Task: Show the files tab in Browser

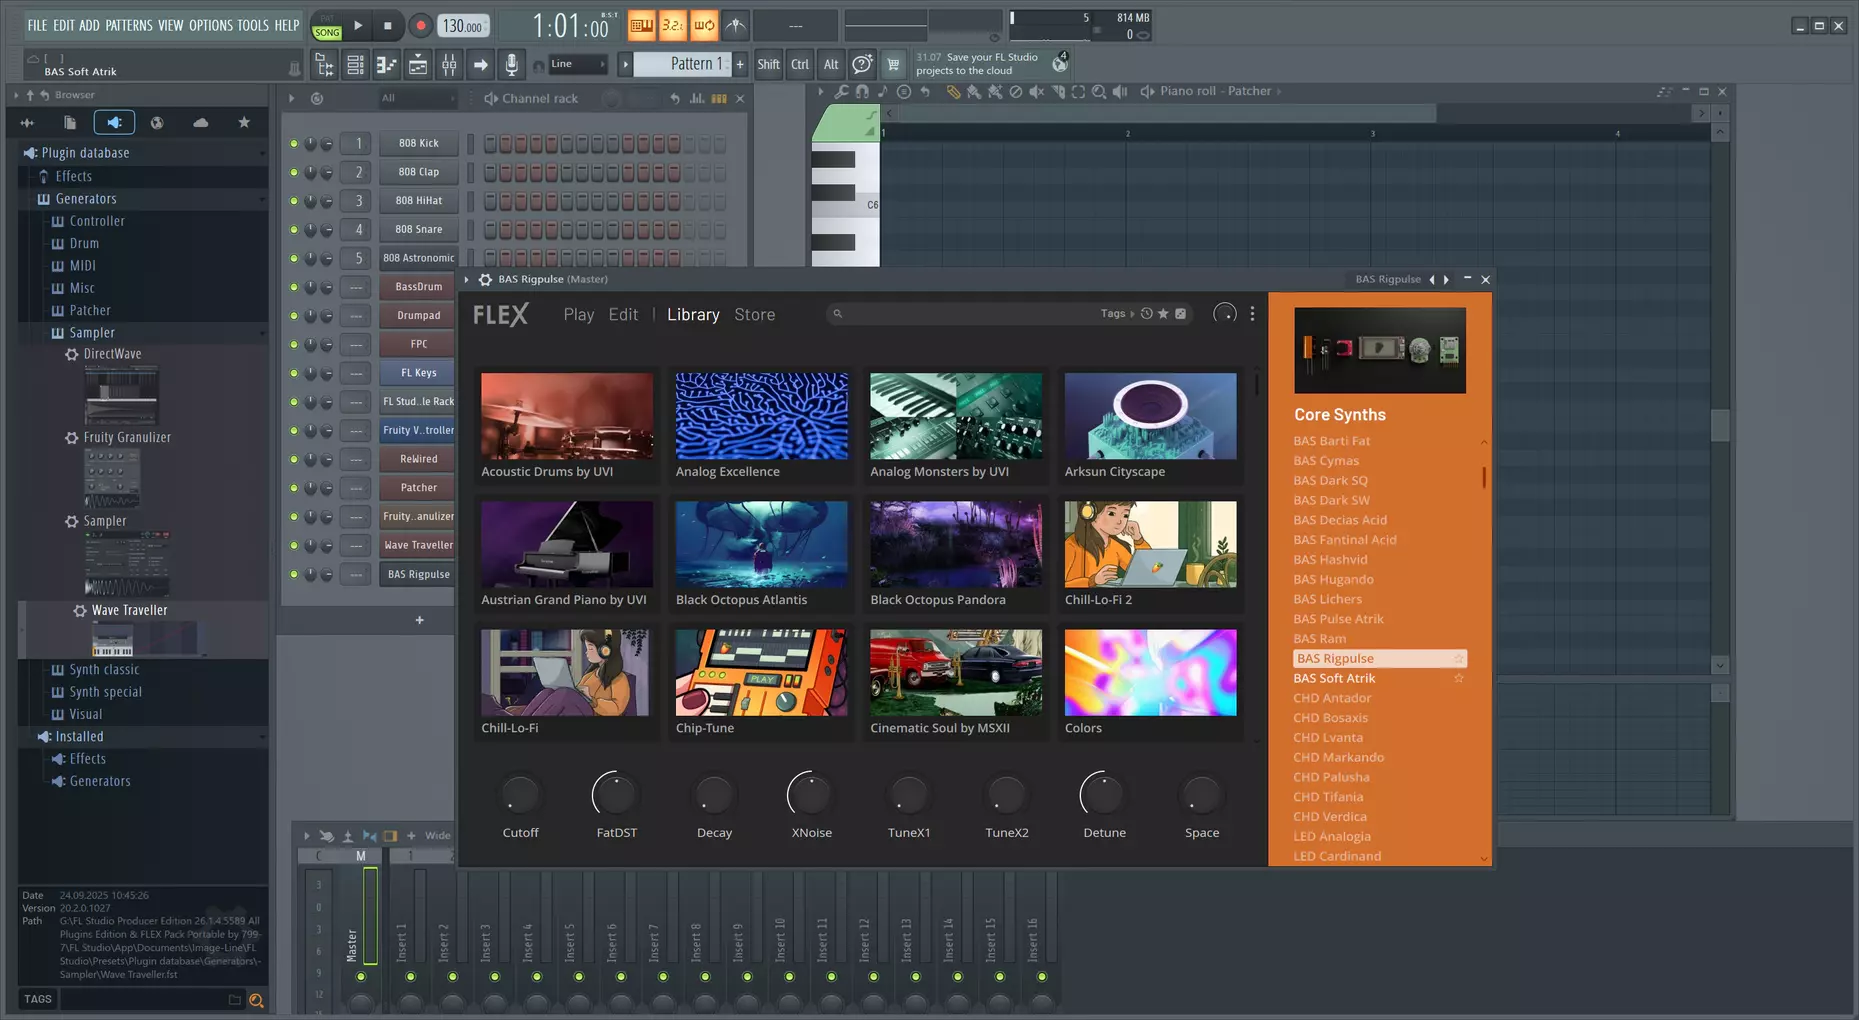Action: [70, 123]
